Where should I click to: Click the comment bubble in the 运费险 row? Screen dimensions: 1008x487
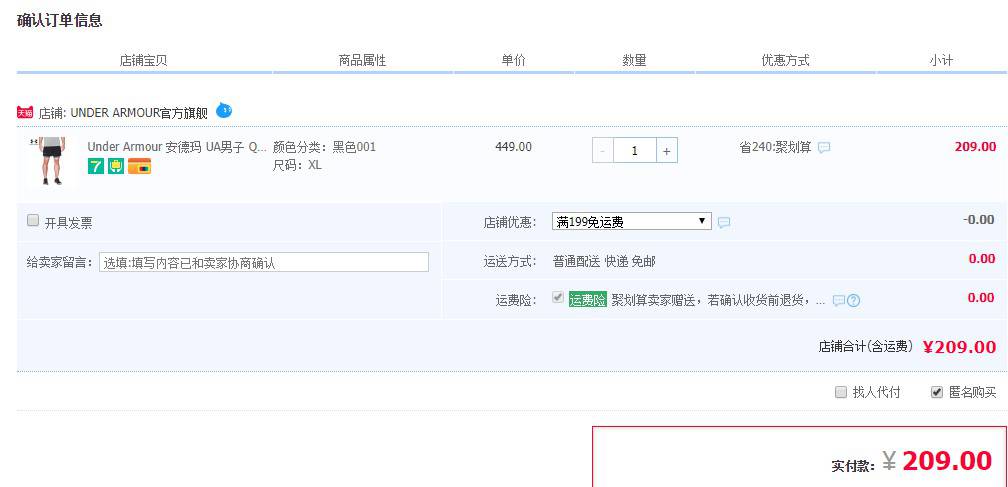coord(838,301)
